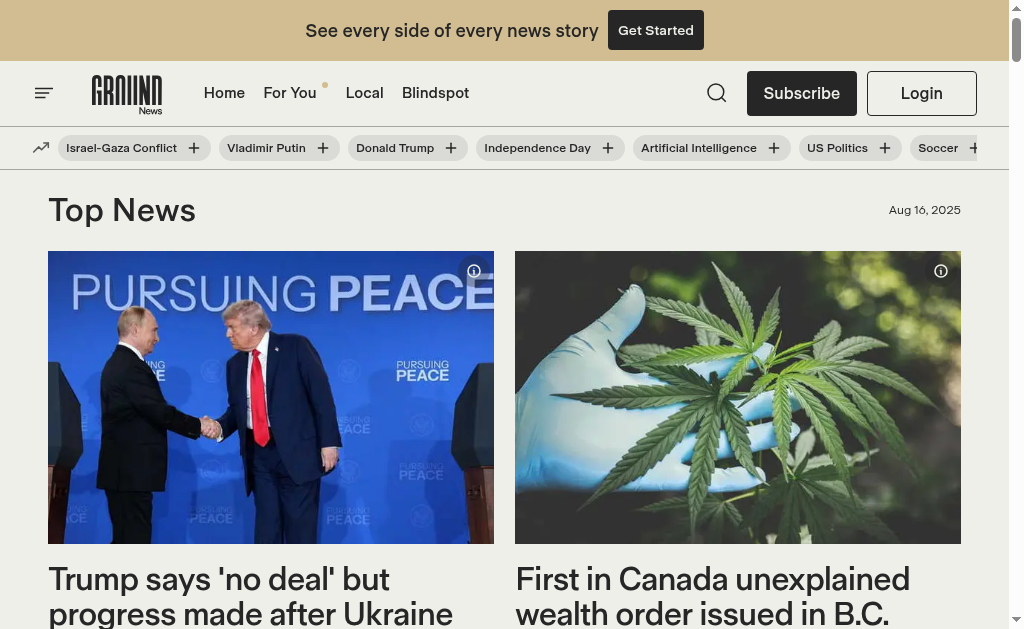Follow Israel-Gaza Conflict with plus icon
This screenshot has height=629, width=1024.
(194, 148)
